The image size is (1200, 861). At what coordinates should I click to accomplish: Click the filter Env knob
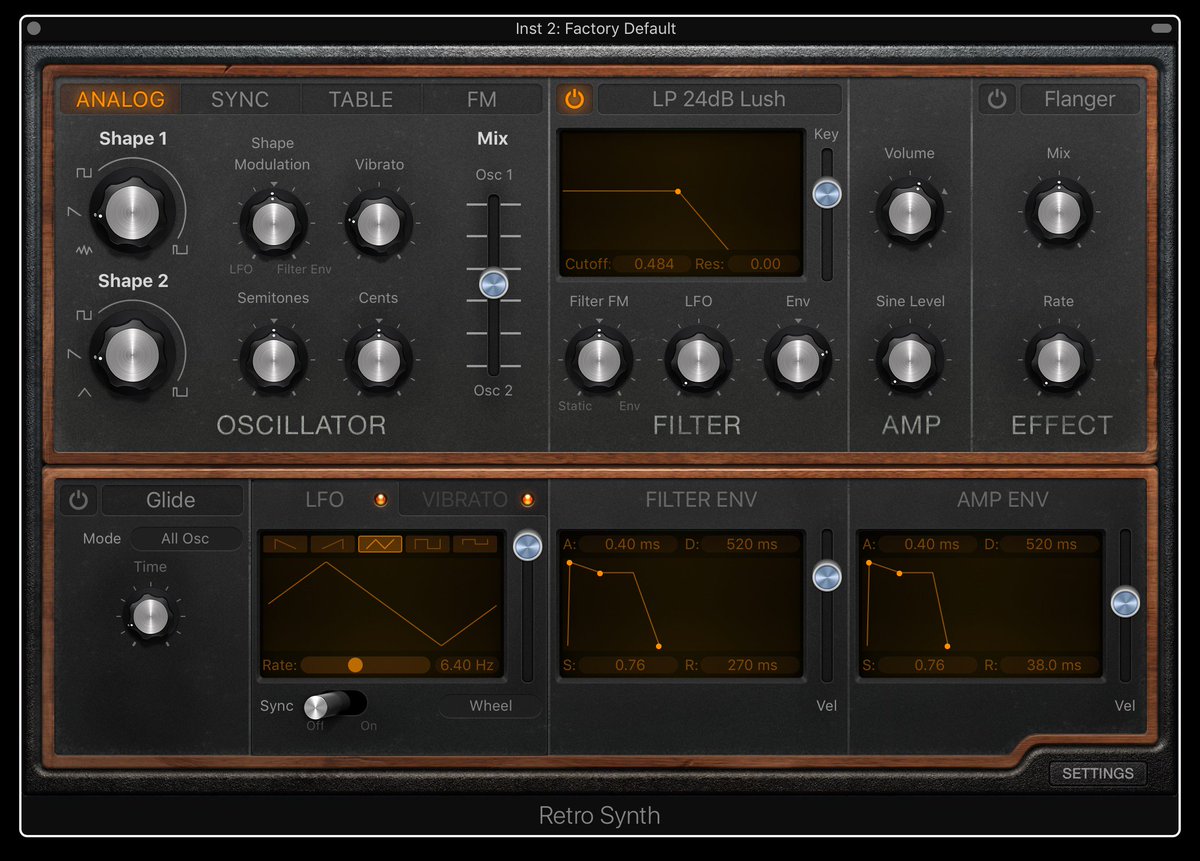coord(797,359)
